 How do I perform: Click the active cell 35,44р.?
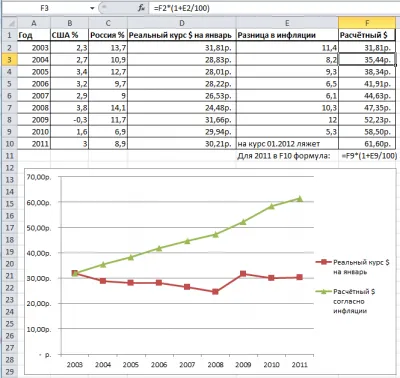367,60
